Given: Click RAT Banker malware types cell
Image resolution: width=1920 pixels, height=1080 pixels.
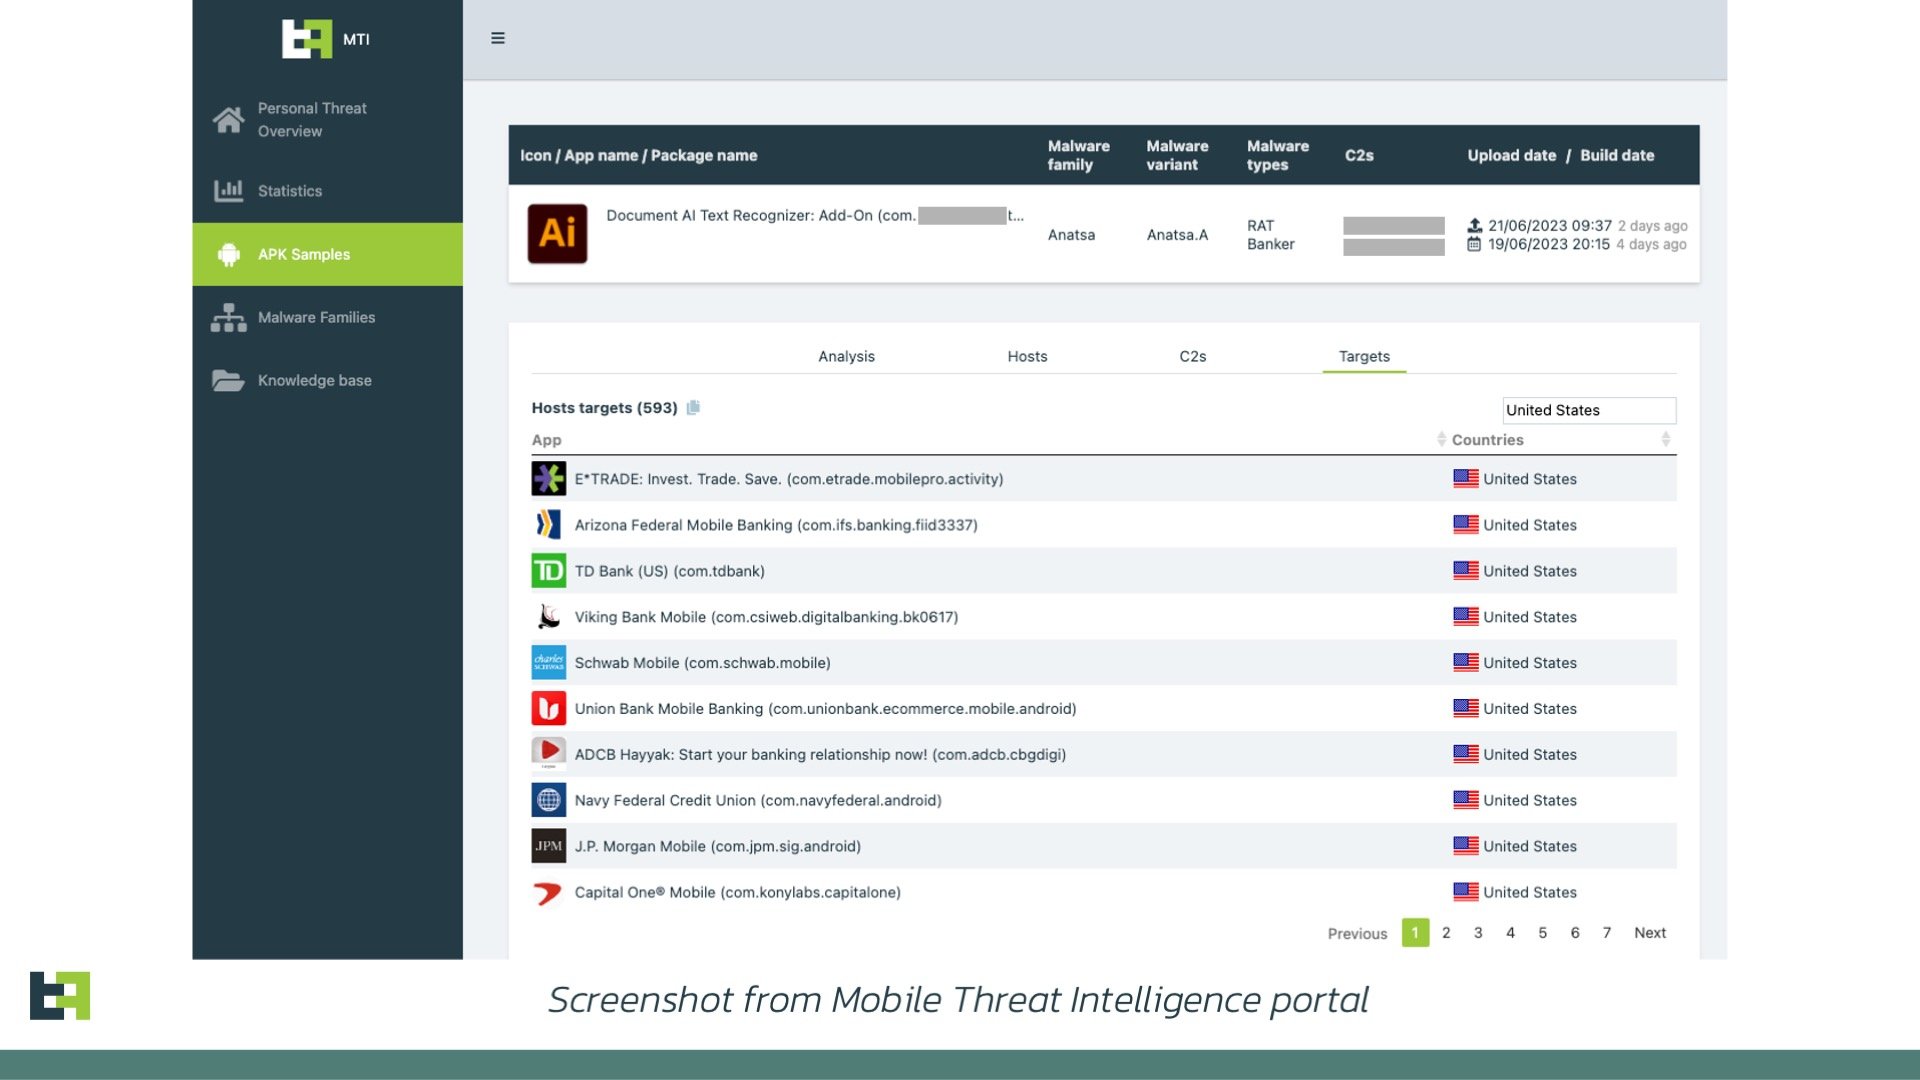Looking at the screenshot, I should [x=1270, y=235].
